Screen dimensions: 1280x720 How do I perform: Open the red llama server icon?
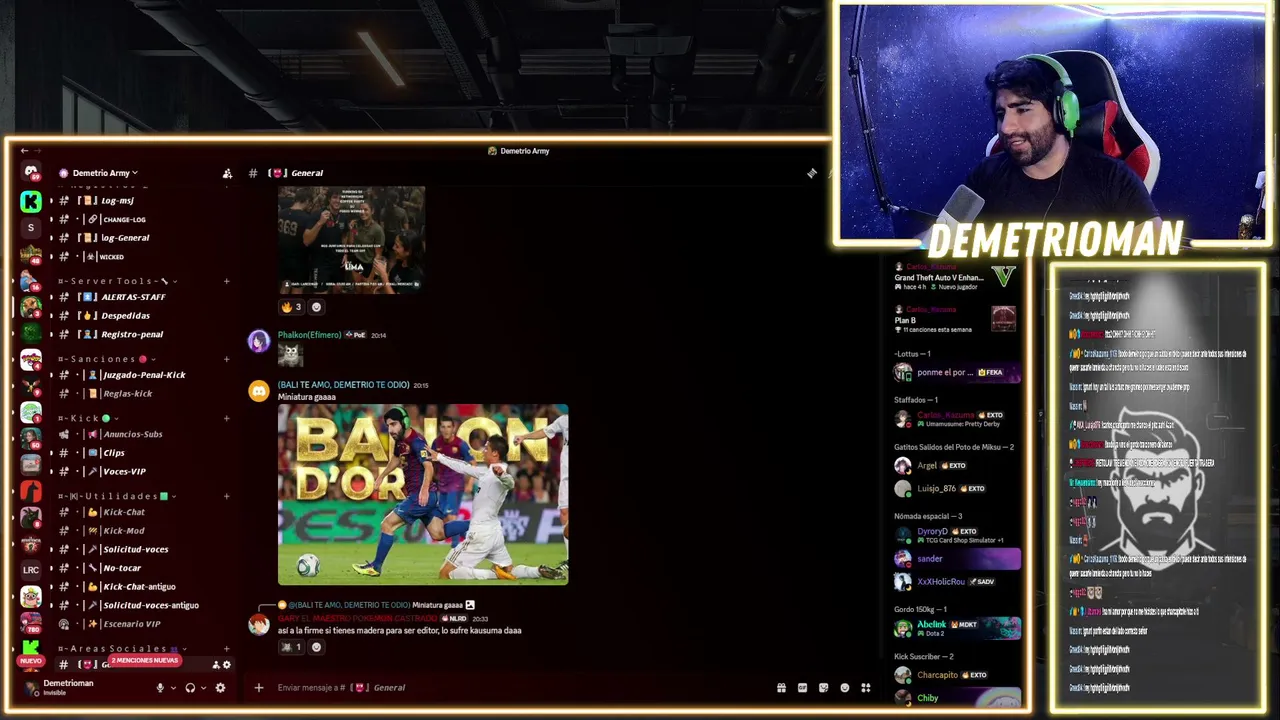(31, 491)
